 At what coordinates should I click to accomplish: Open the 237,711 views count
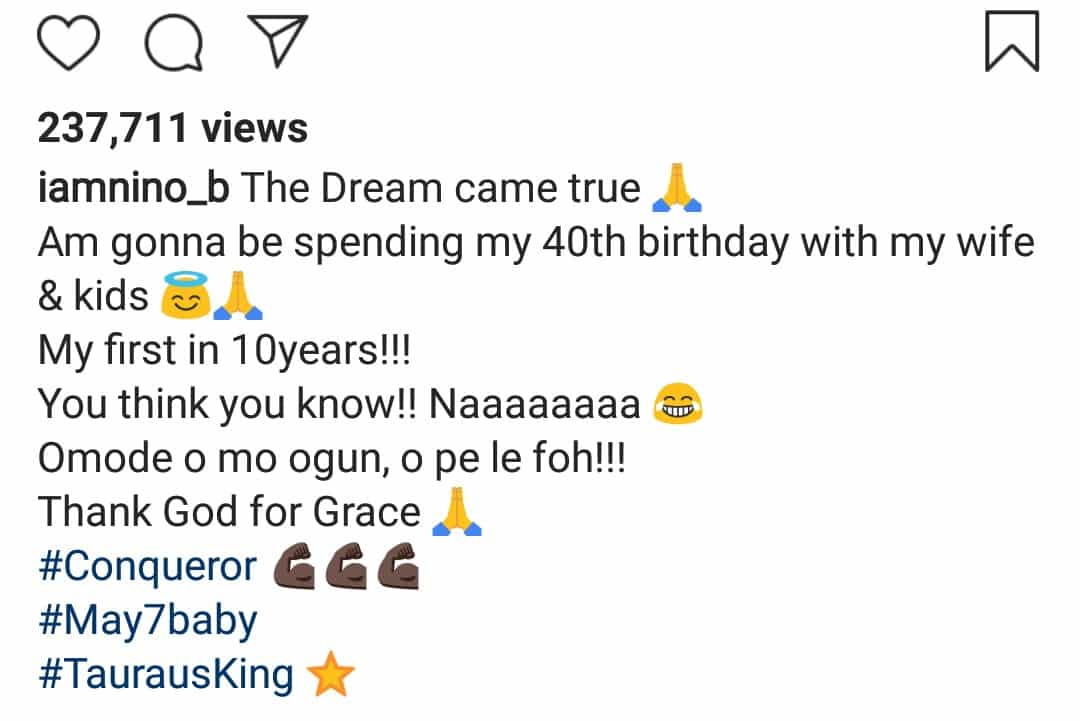pyautogui.click(x=173, y=128)
